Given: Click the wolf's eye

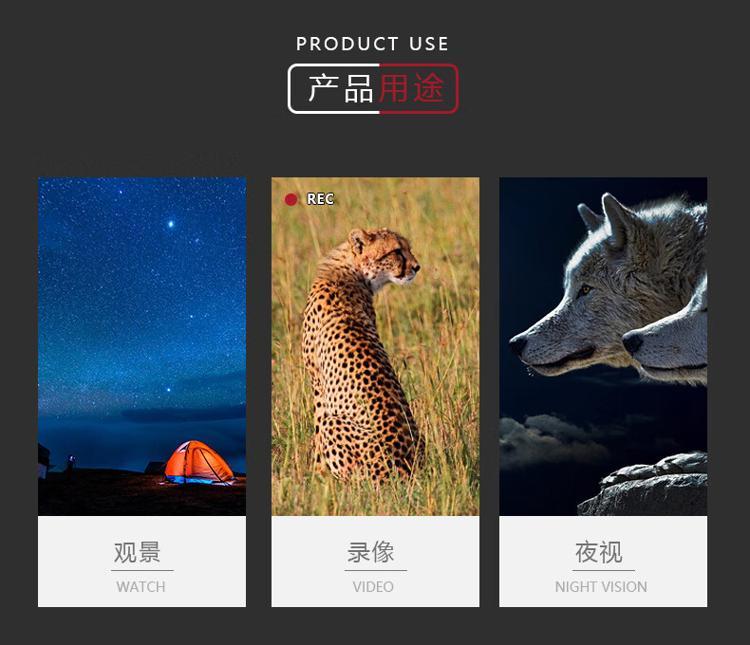Looking at the screenshot, I should point(585,289).
